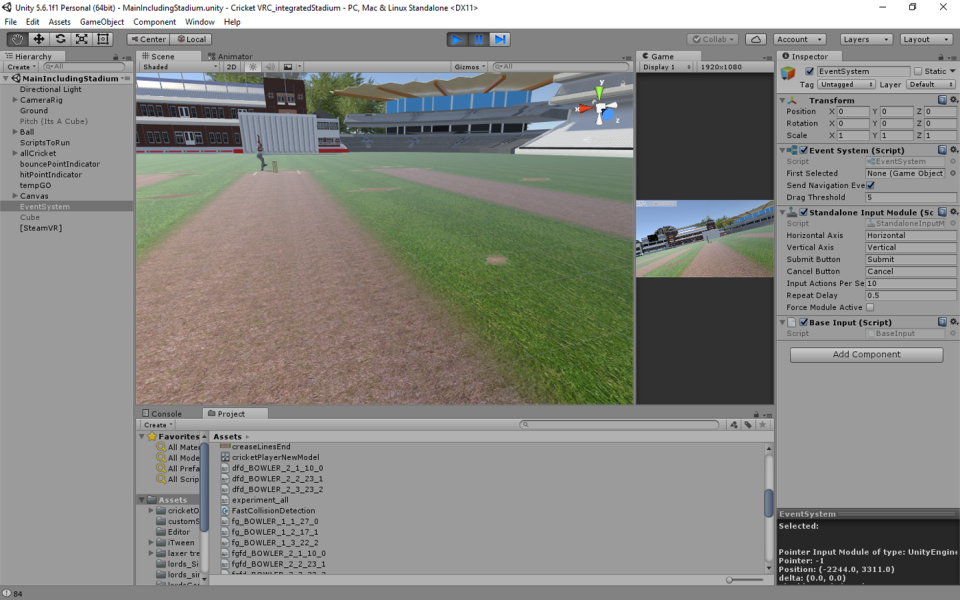Open the Layers dropdown
Image resolution: width=960 pixels, height=600 pixels.
(x=865, y=39)
